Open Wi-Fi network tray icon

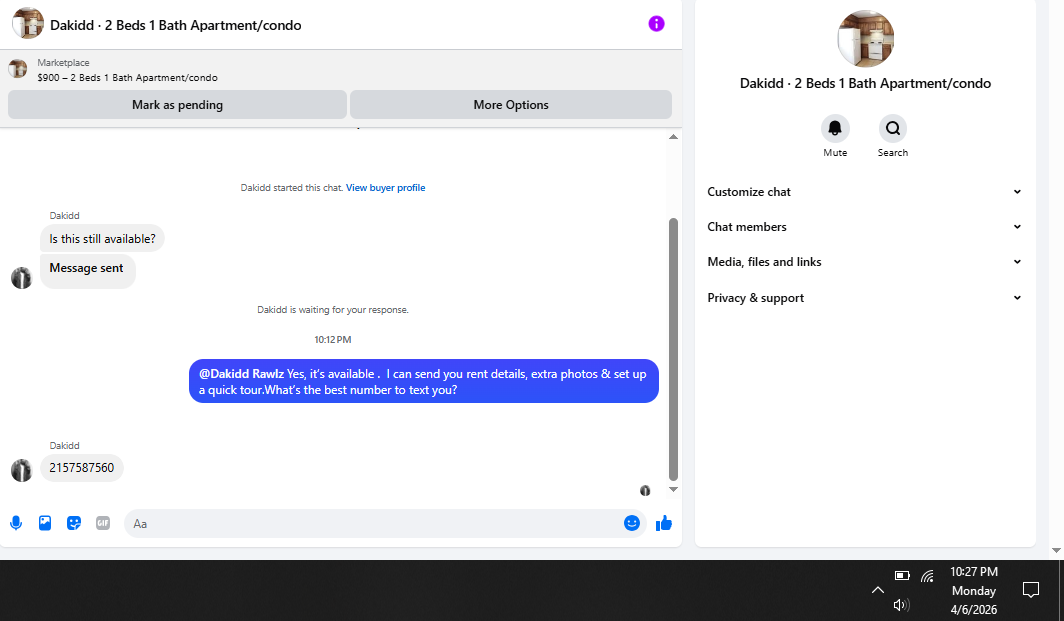(928, 576)
